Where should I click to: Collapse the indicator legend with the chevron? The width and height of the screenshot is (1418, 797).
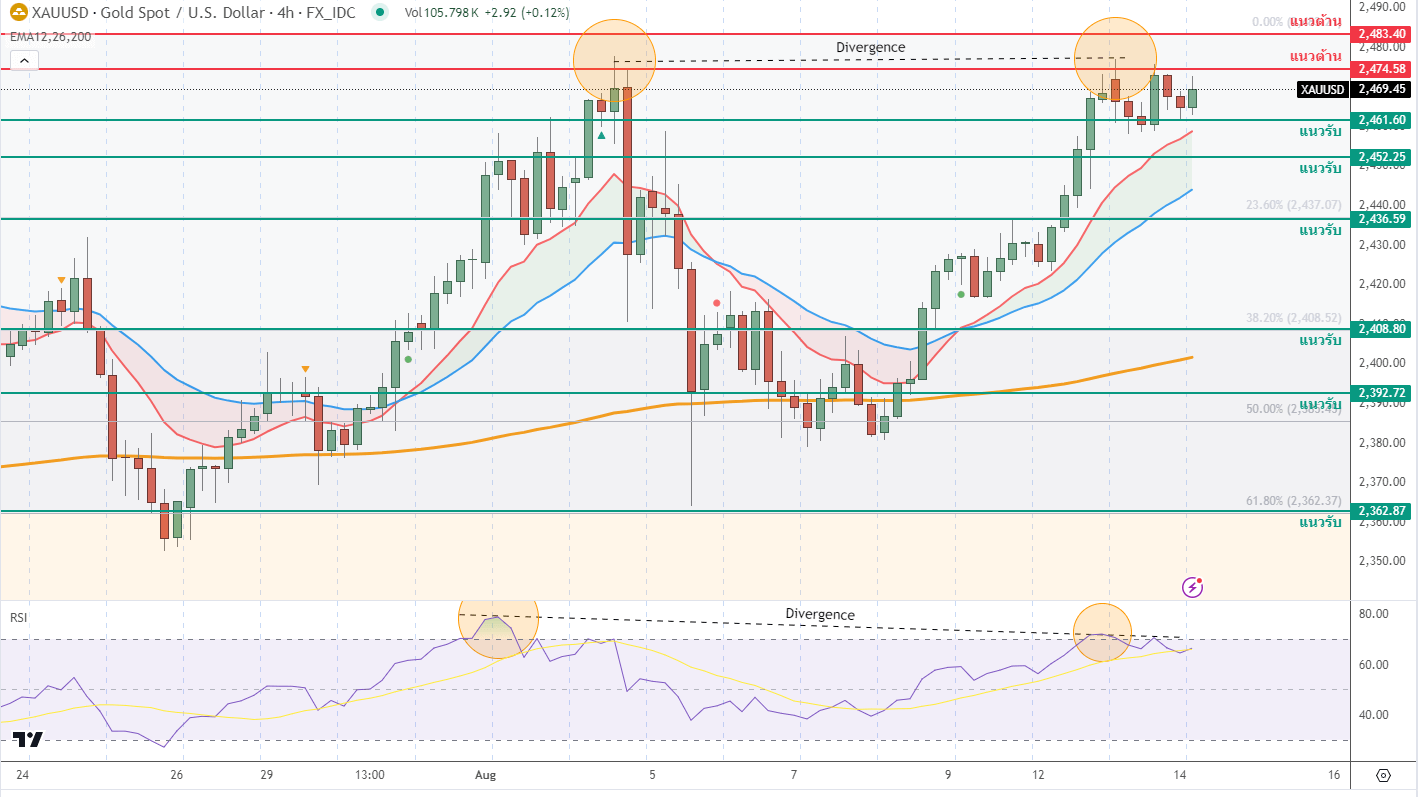[24, 60]
